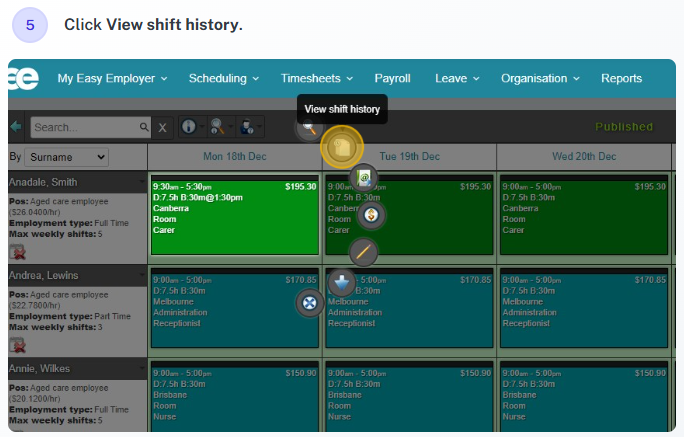Viewport: 684px width, 437px height.
Task: Expand the Annie, Wilkes row arrow
Action: (142, 368)
